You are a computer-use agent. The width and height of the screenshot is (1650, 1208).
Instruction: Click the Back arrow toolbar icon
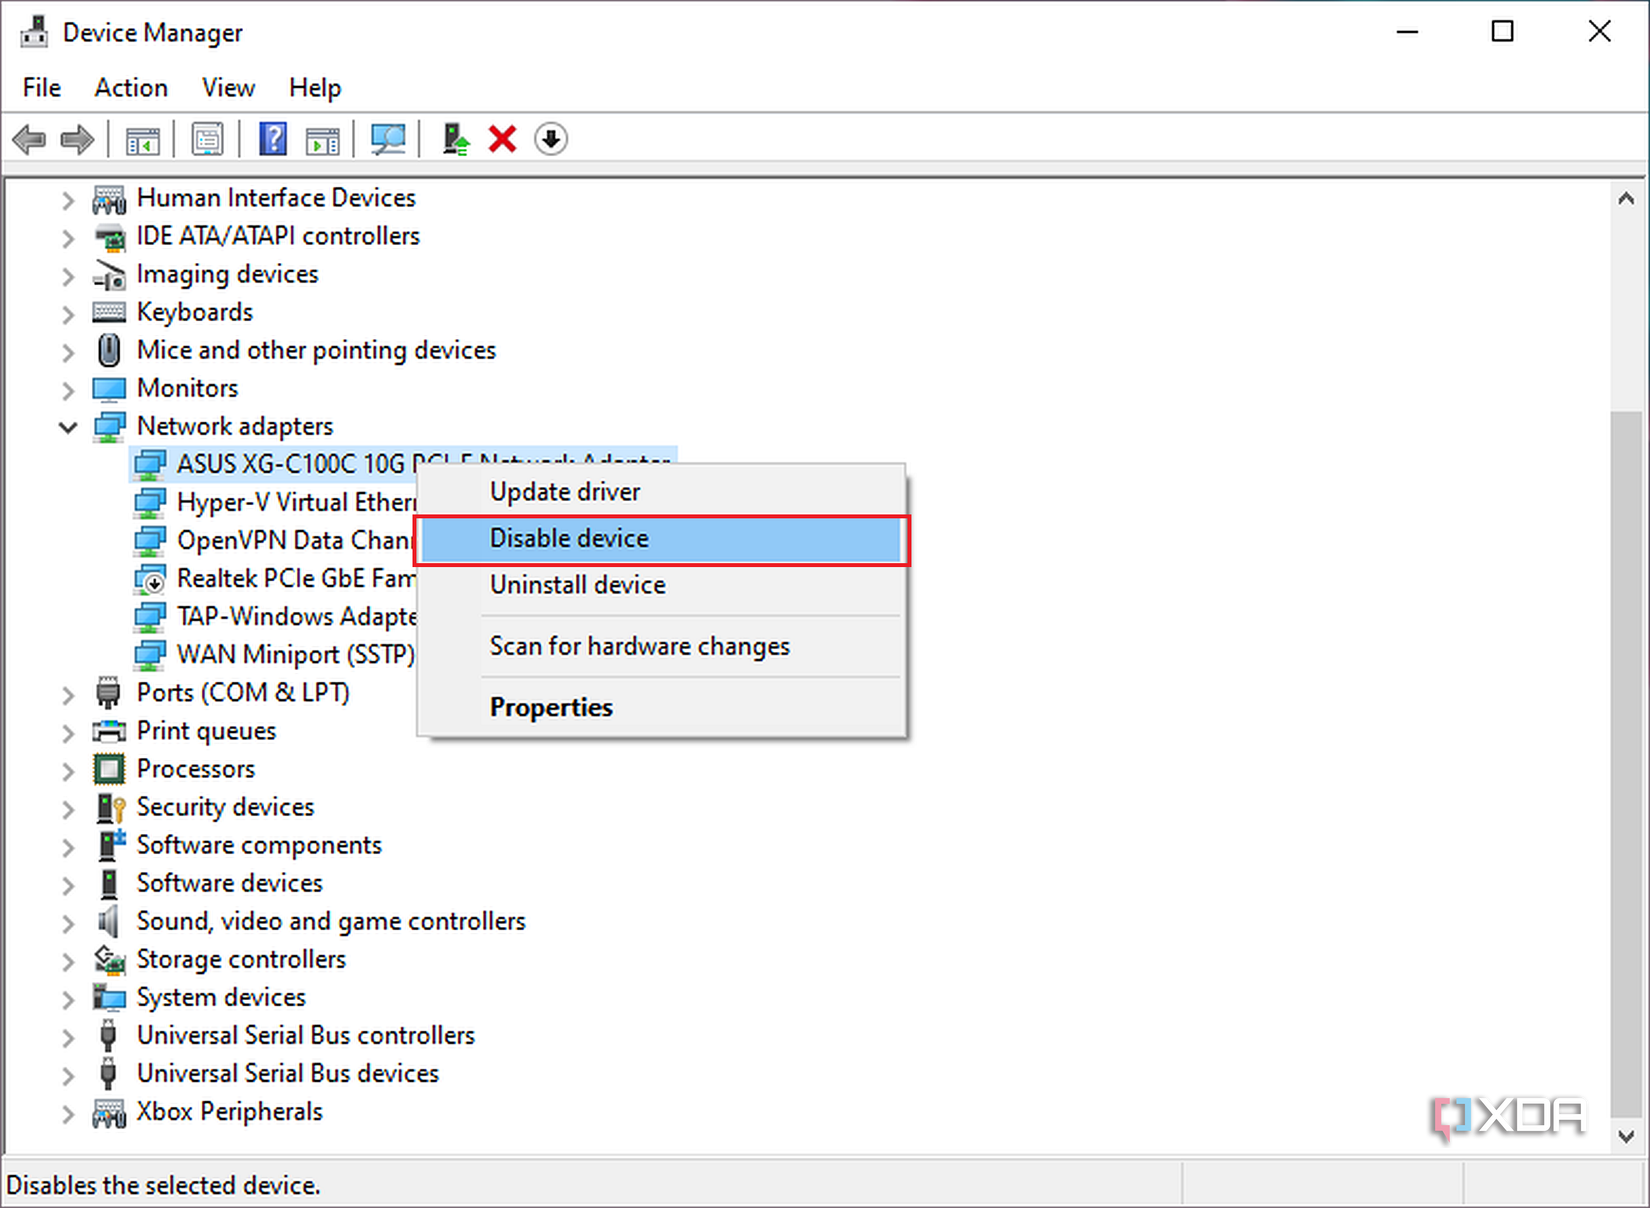click(30, 139)
